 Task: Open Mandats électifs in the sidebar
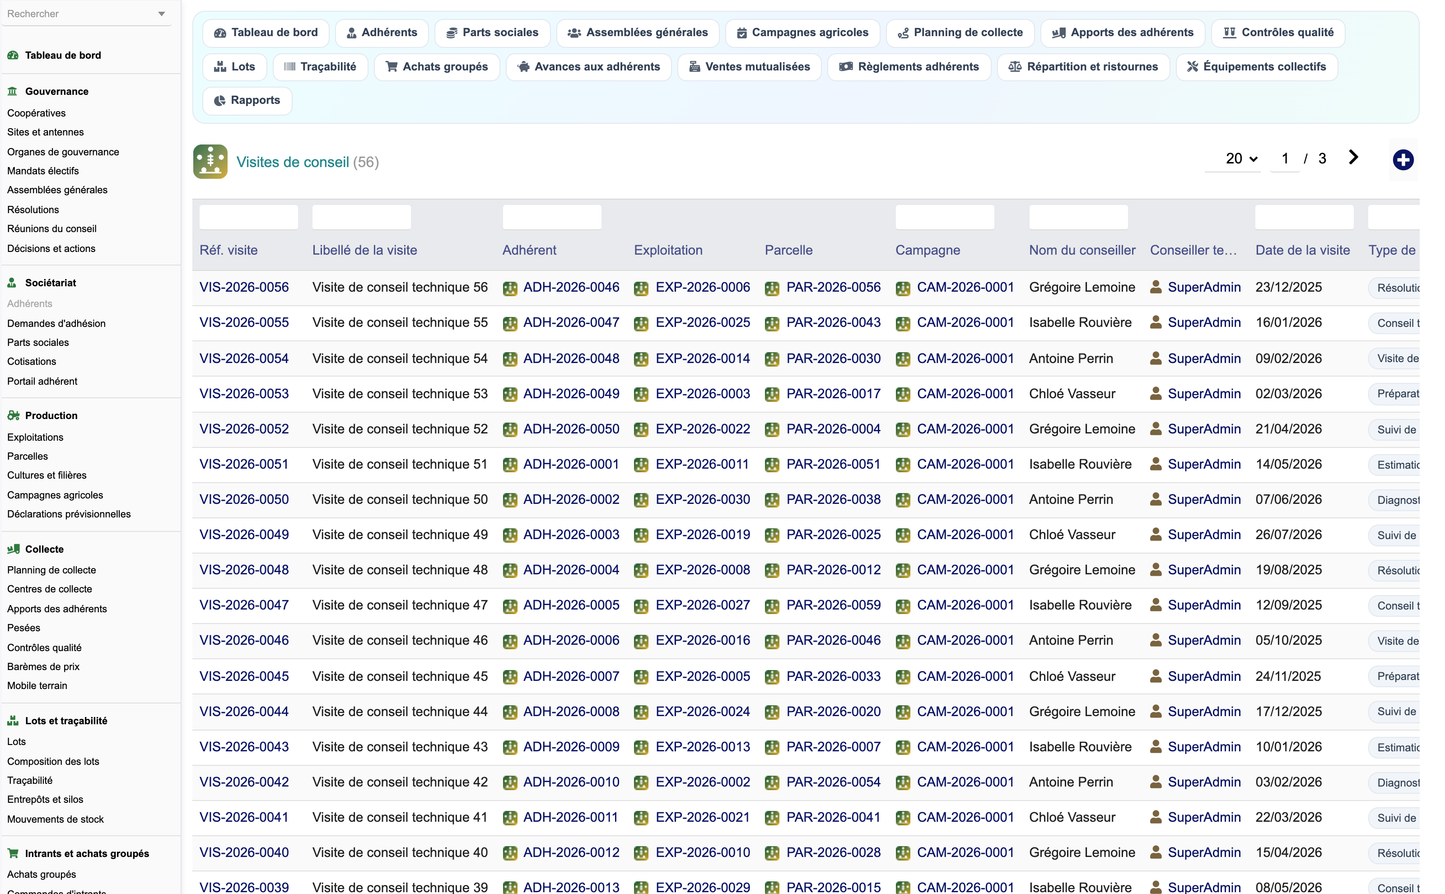(43, 171)
